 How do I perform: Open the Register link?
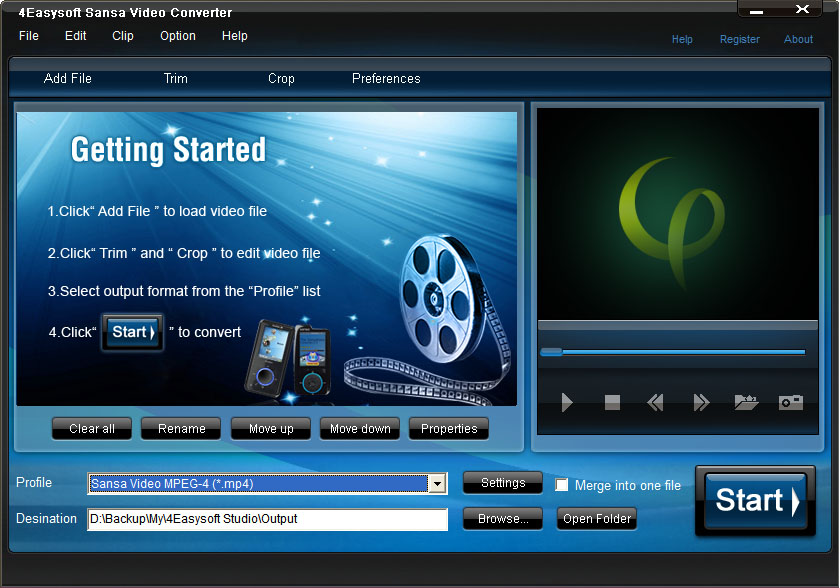[739, 39]
